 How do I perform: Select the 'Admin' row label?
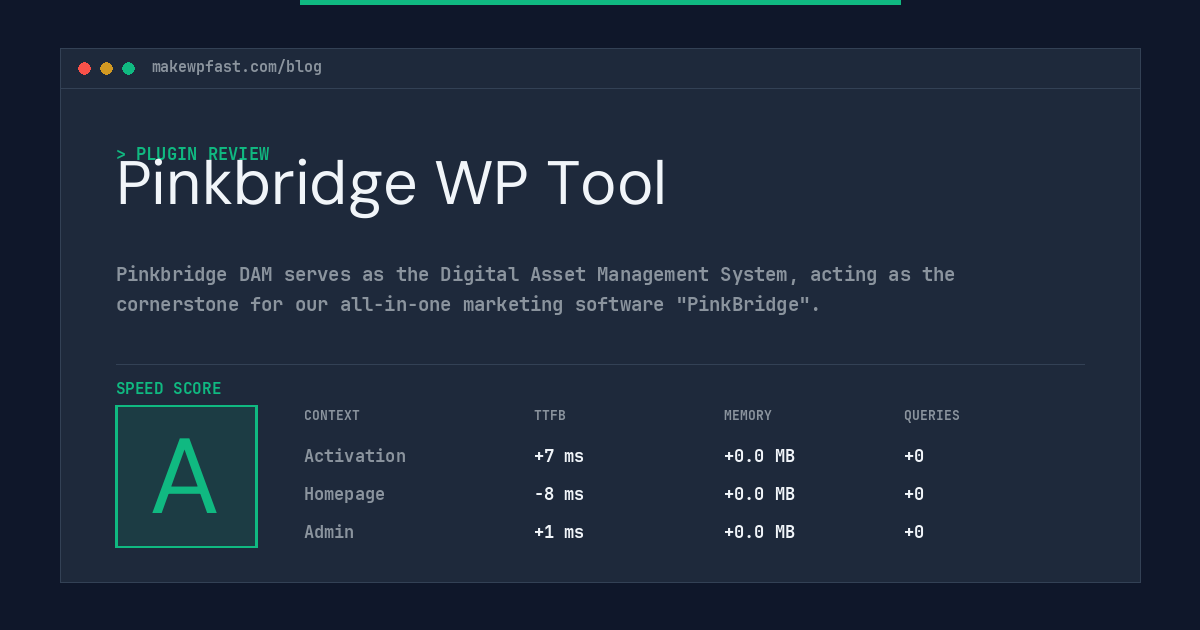pyautogui.click(x=329, y=532)
